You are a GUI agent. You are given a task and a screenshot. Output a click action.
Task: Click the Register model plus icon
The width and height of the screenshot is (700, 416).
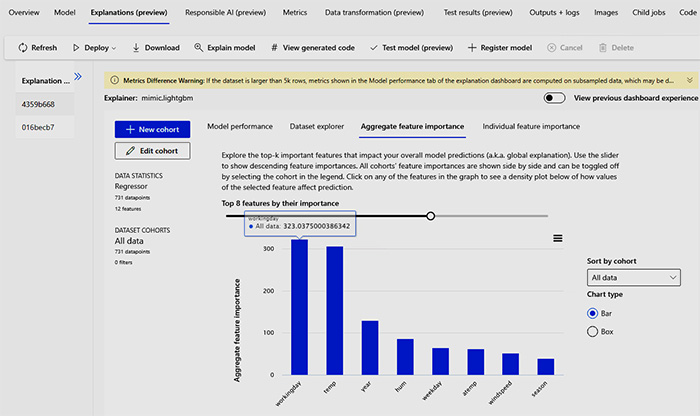point(473,48)
